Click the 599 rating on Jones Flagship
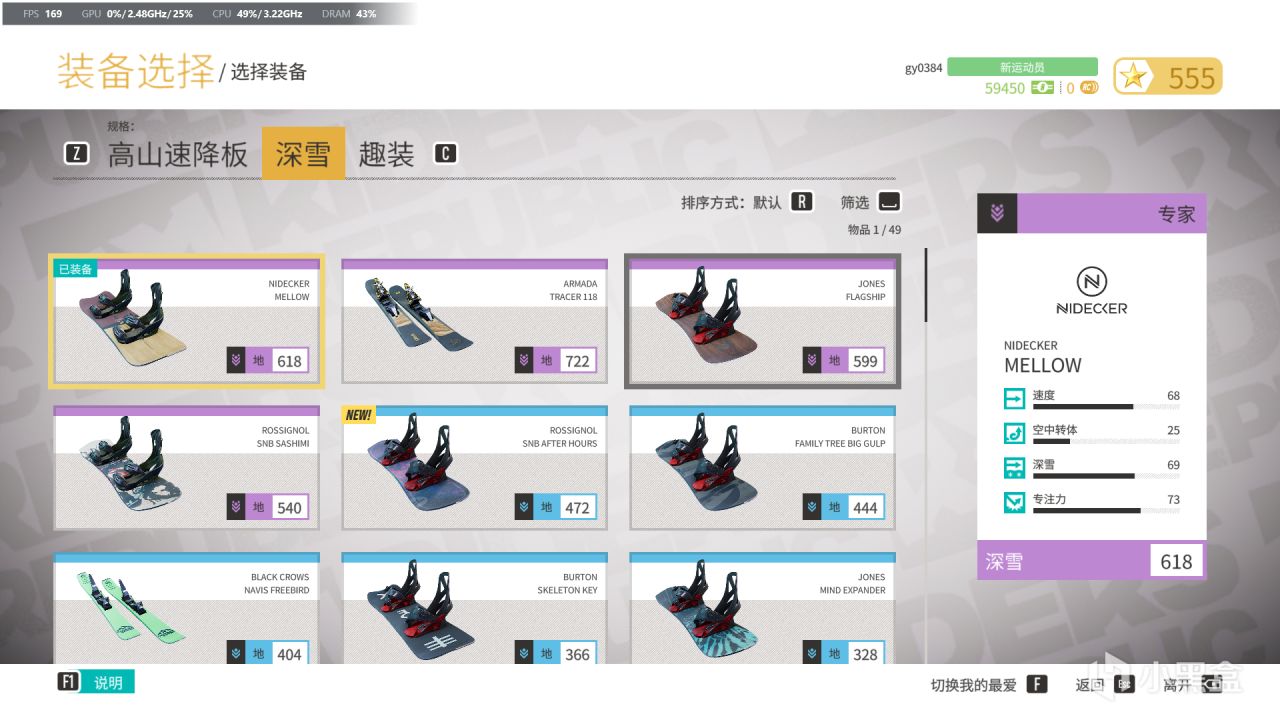Viewport: 1280px width, 720px height. coord(865,361)
